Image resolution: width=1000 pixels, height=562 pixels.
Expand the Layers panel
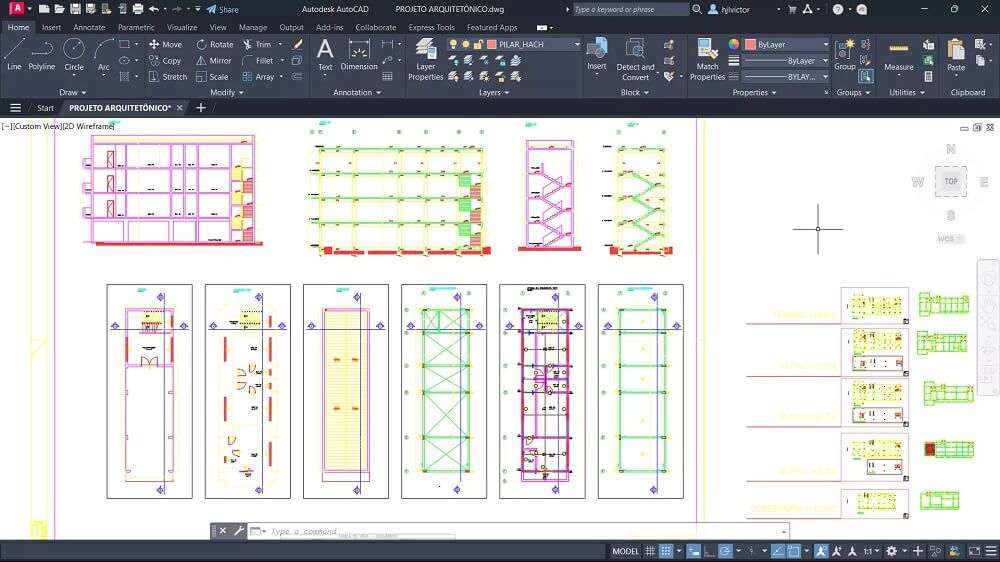pyautogui.click(x=494, y=92)
